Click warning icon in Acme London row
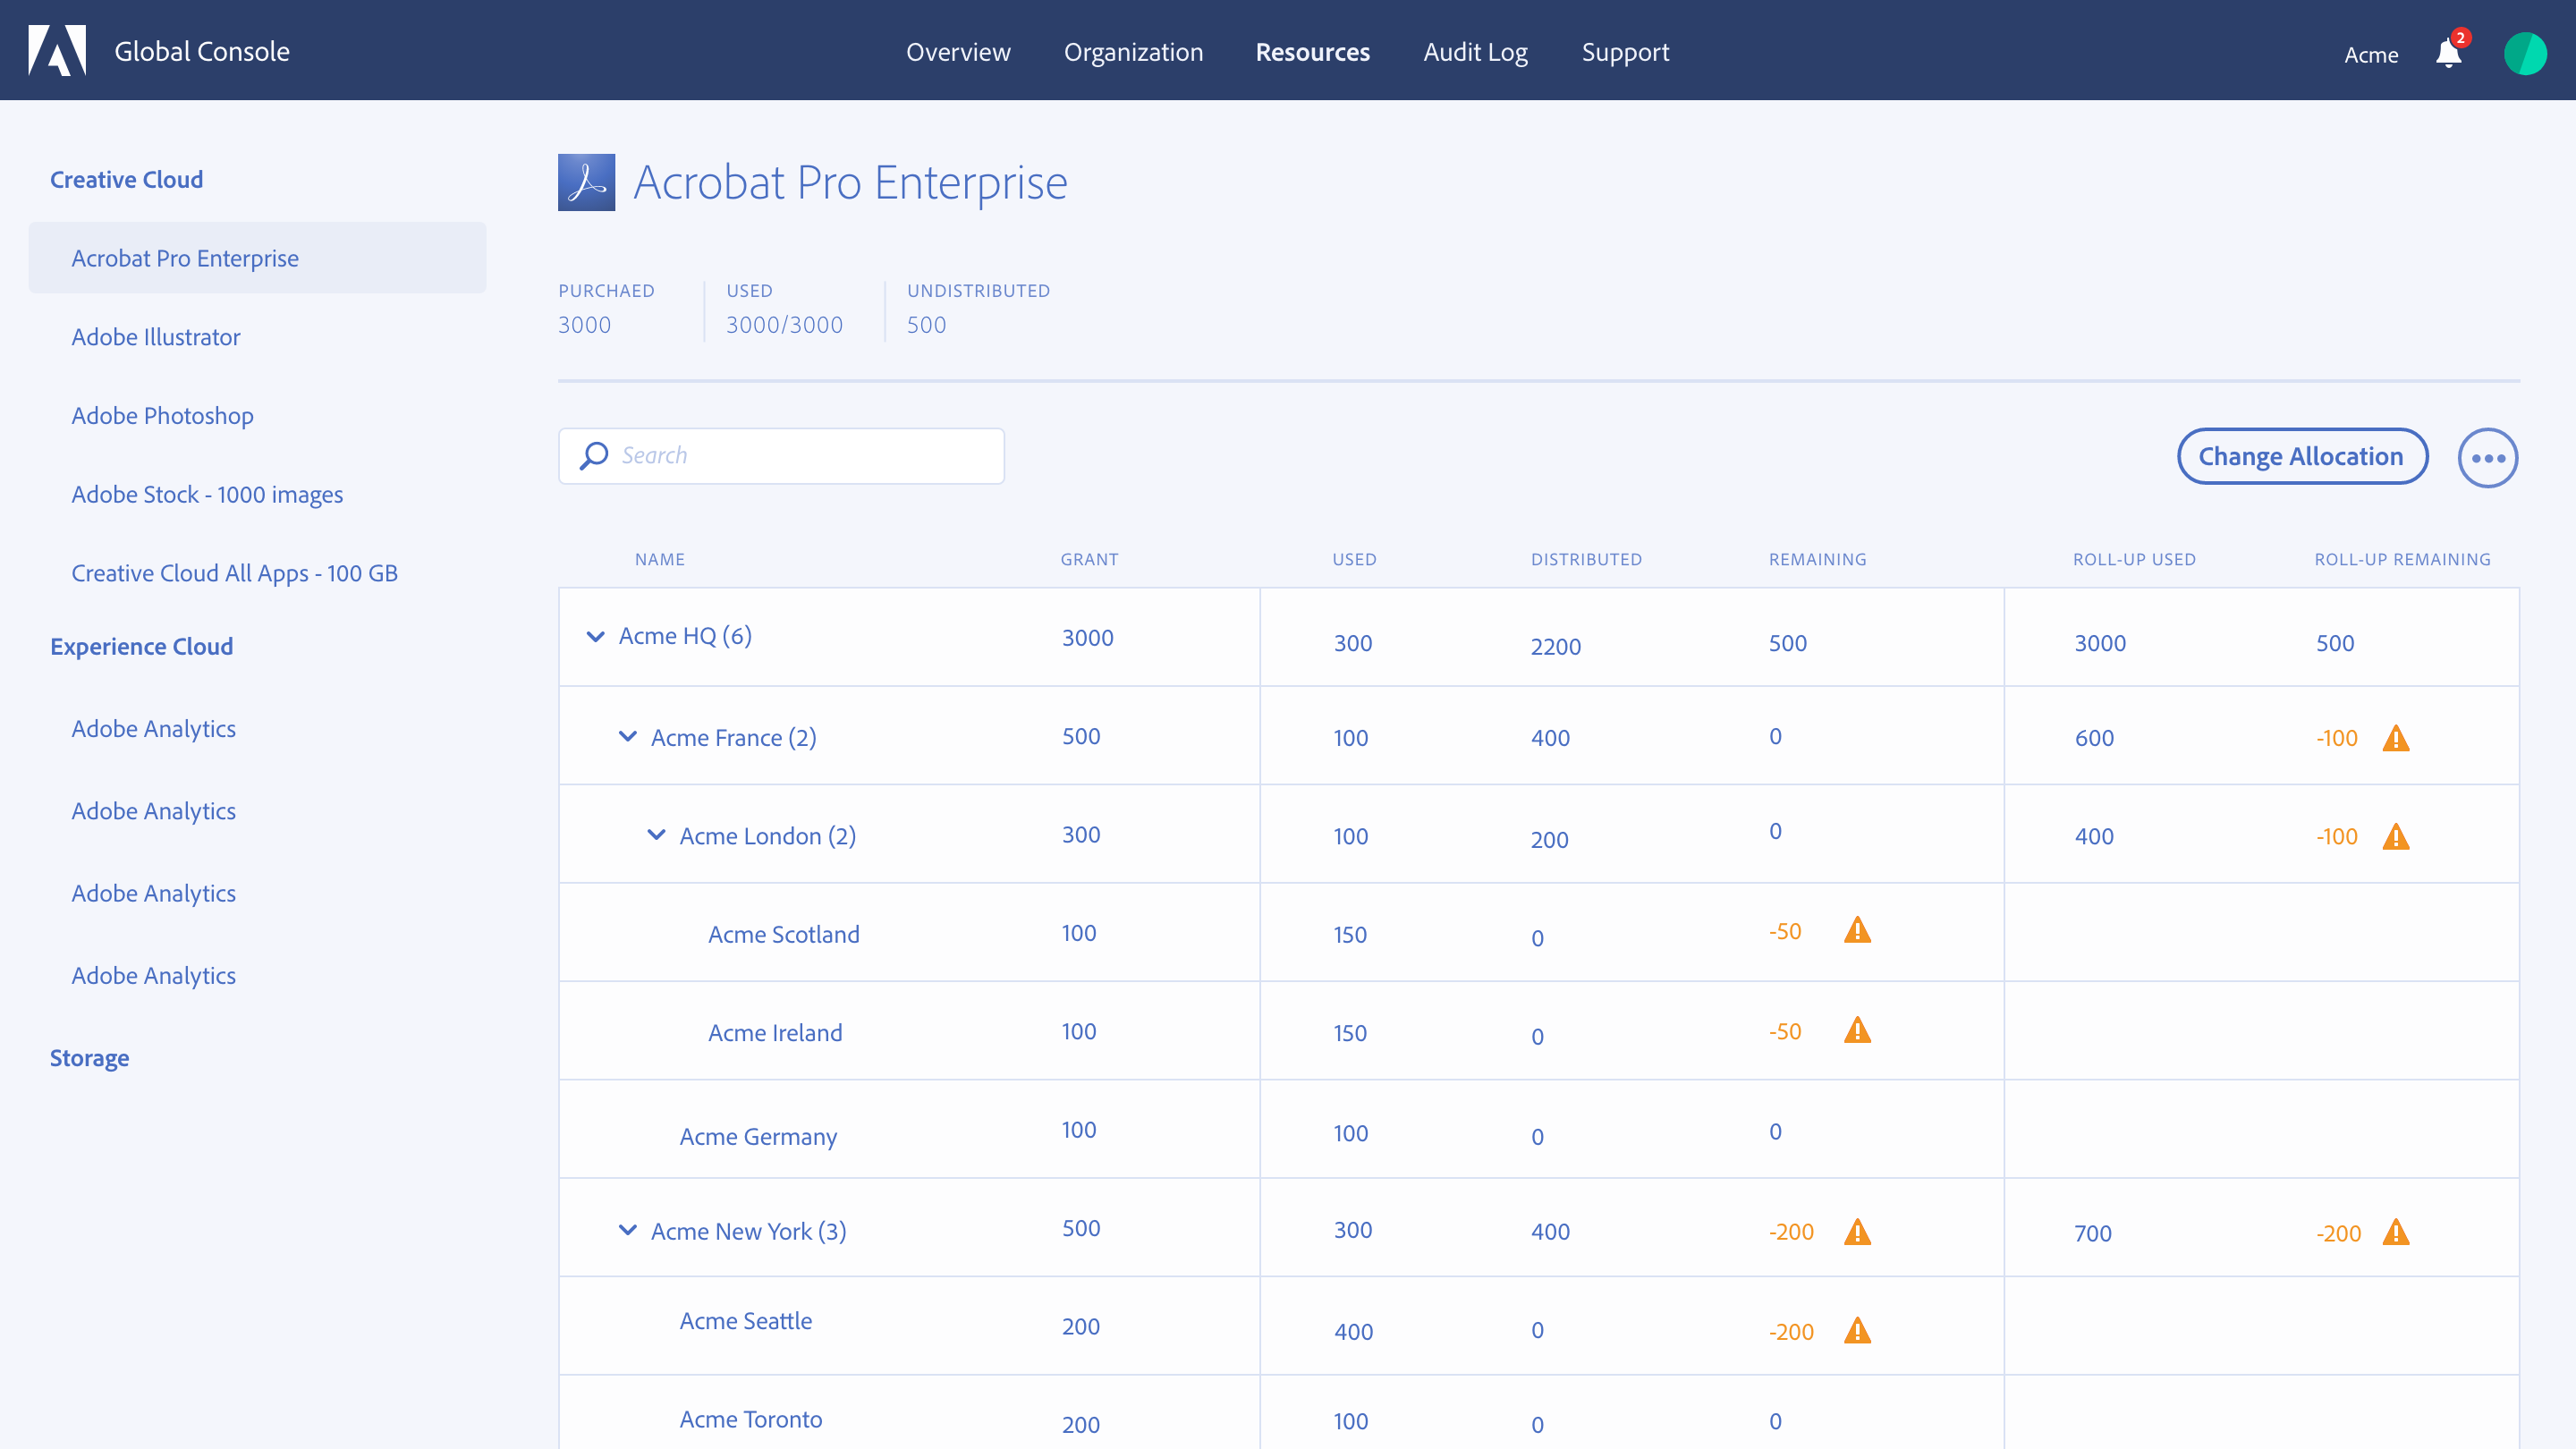 [2396, 836]
